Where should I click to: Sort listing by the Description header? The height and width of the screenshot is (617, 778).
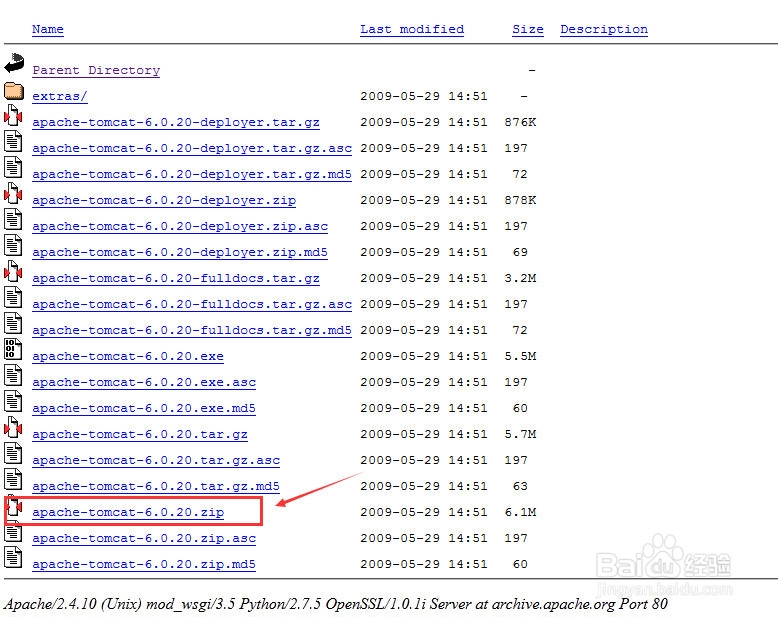point(604,29)
